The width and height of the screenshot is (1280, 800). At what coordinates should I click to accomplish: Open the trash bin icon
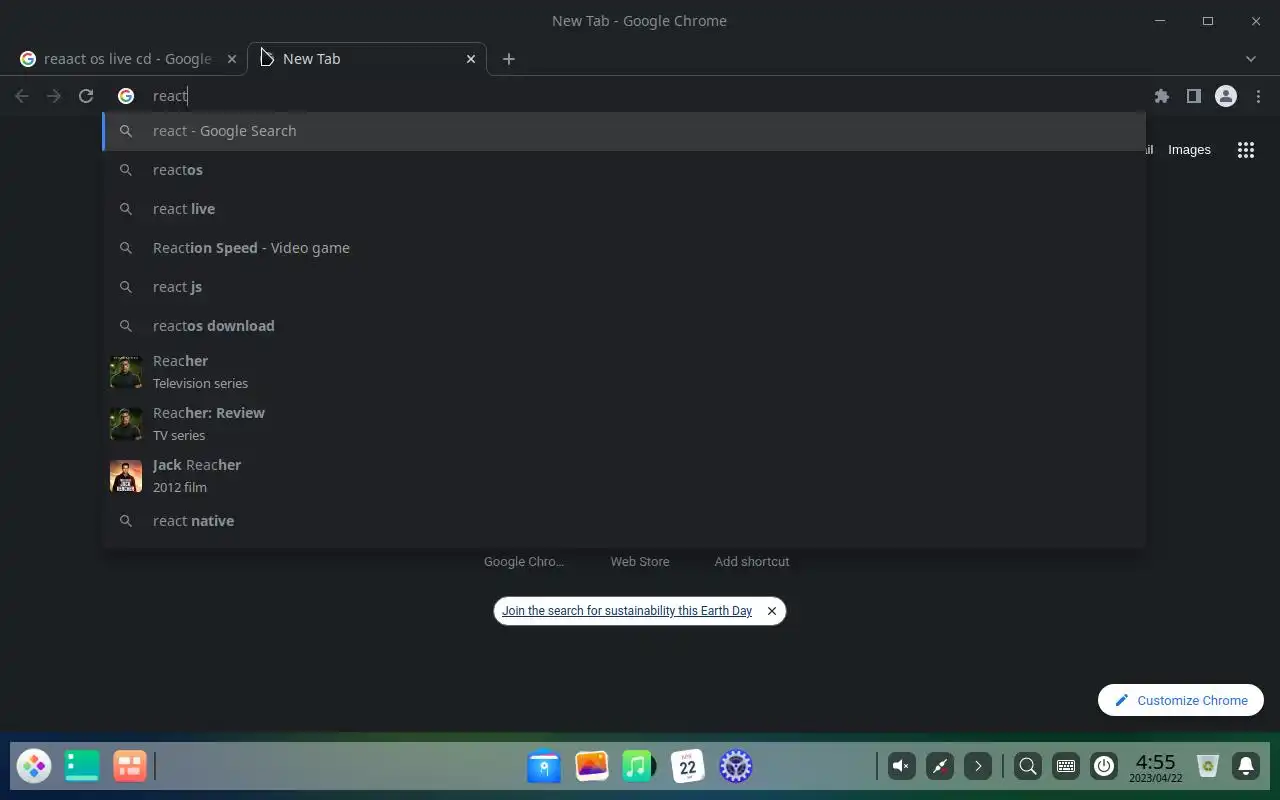point(1208,767)
